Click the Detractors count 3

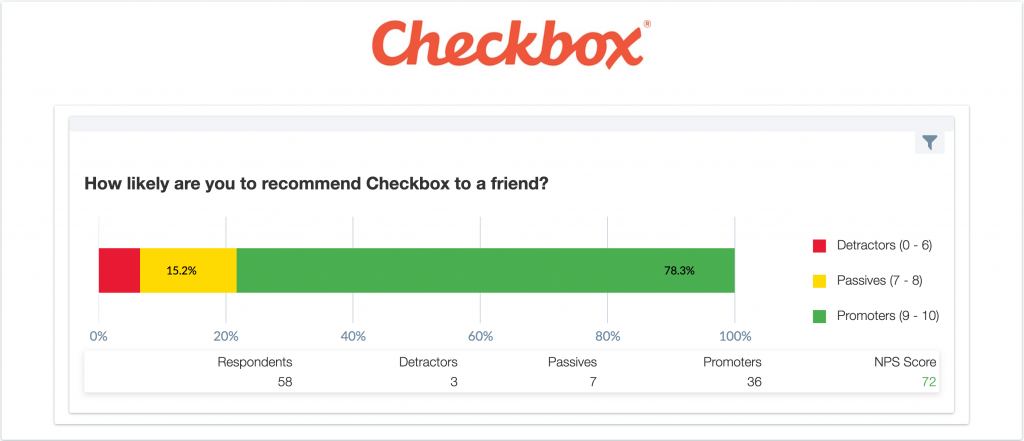tap(453, 382)
